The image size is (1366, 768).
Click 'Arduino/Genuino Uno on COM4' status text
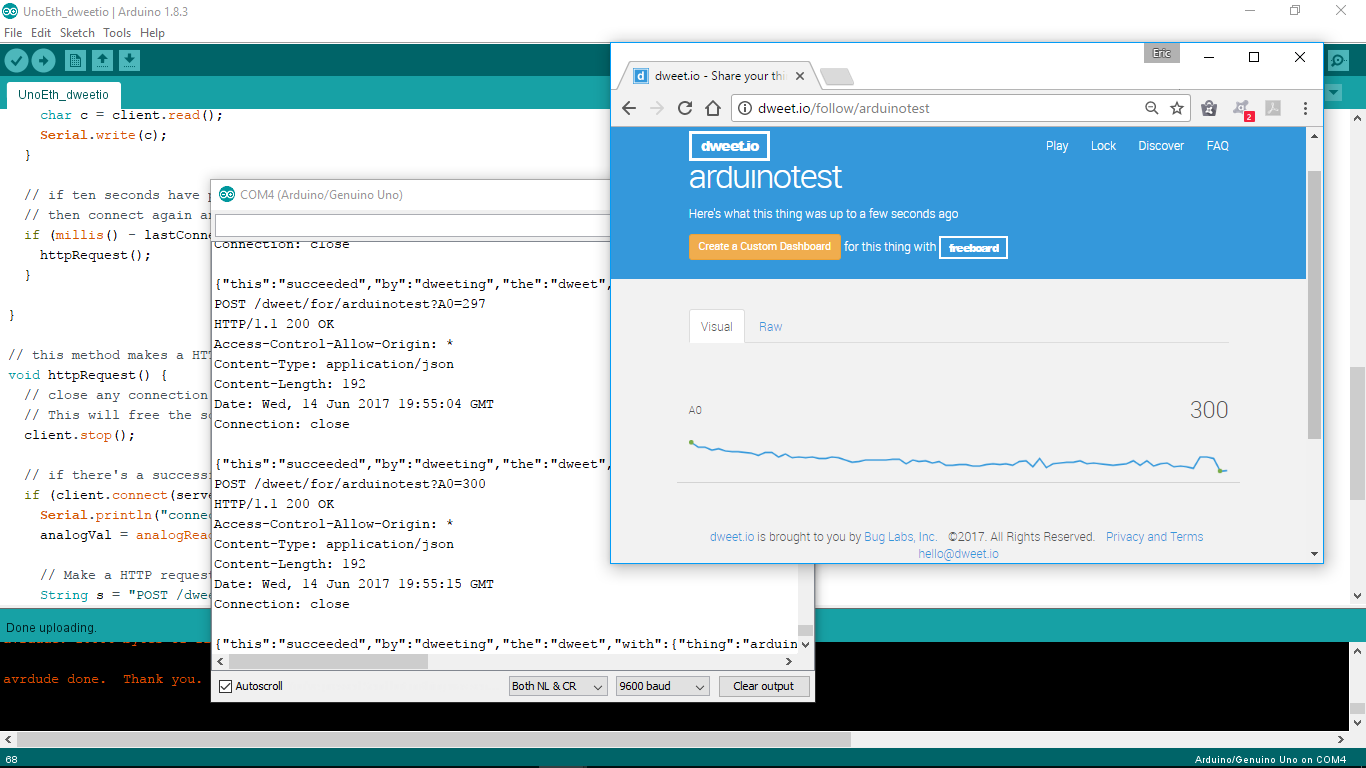(1270, 760)
